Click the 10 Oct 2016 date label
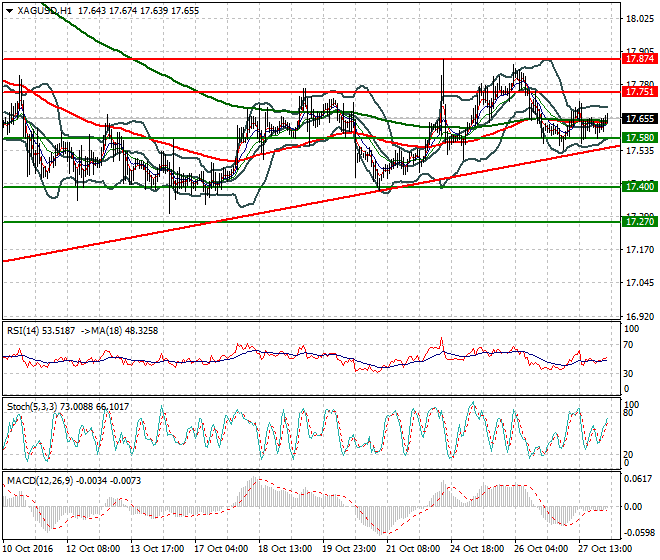Screen dimensions: 660x560 [28, 549]
